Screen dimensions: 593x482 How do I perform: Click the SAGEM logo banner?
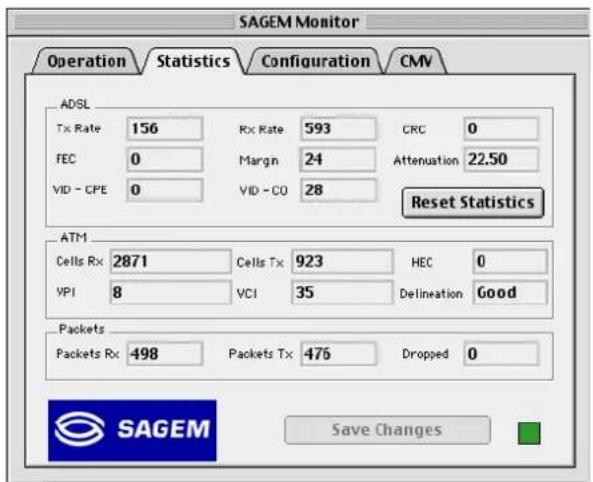pos(132,431)
